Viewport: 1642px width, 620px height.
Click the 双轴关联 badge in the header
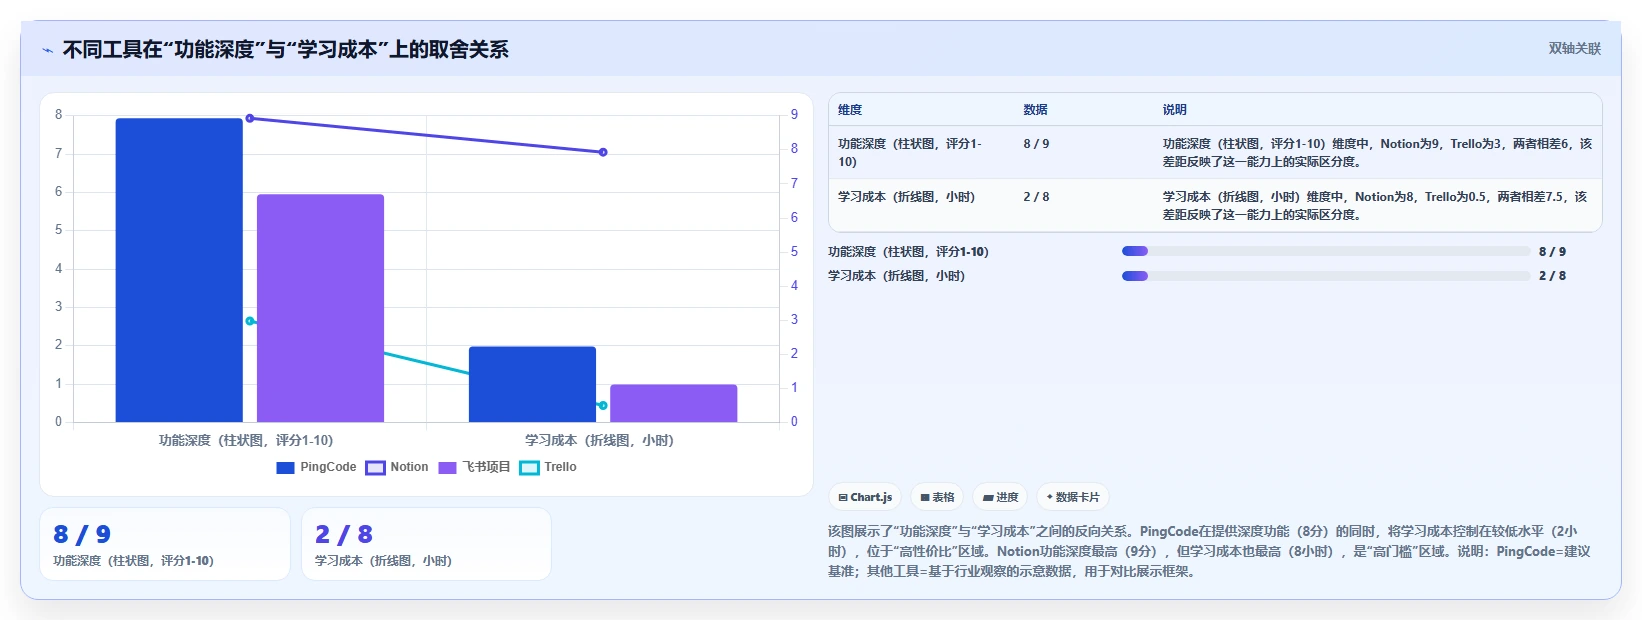(1574, 48)
